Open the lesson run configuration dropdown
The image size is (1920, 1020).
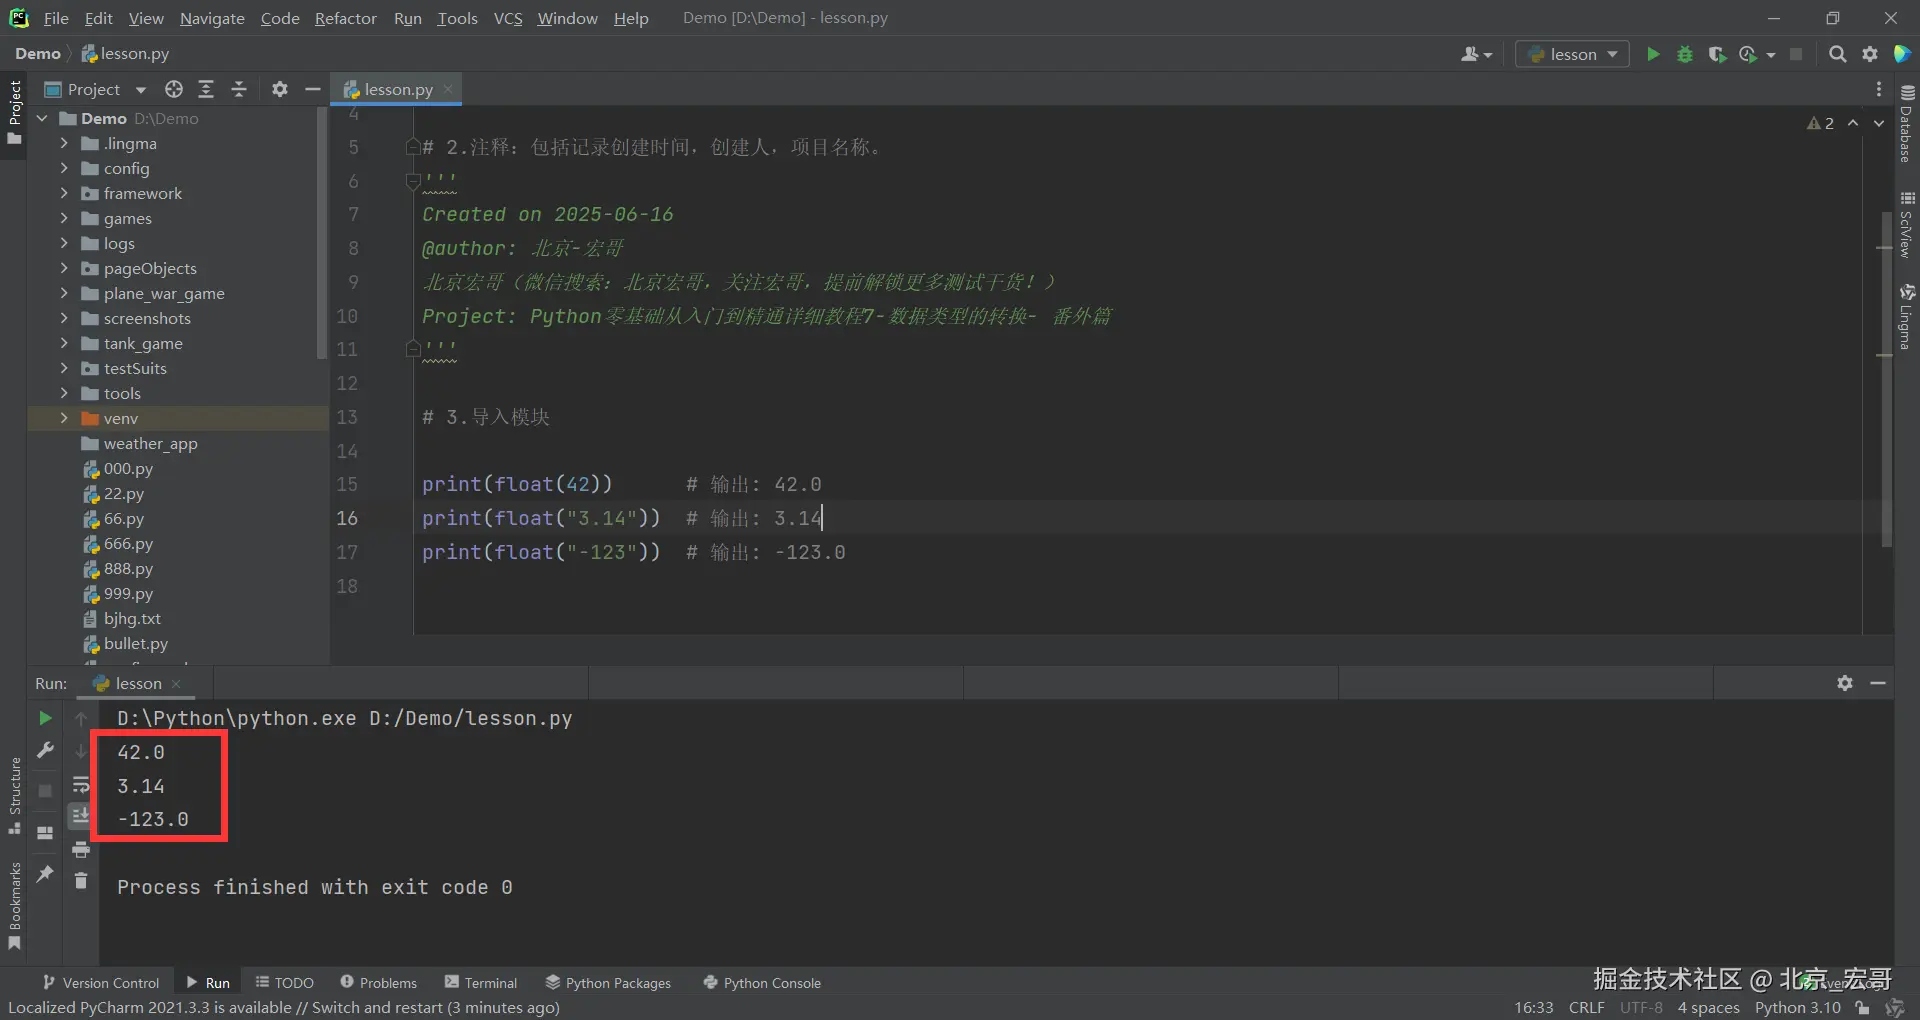(1573, 54)
